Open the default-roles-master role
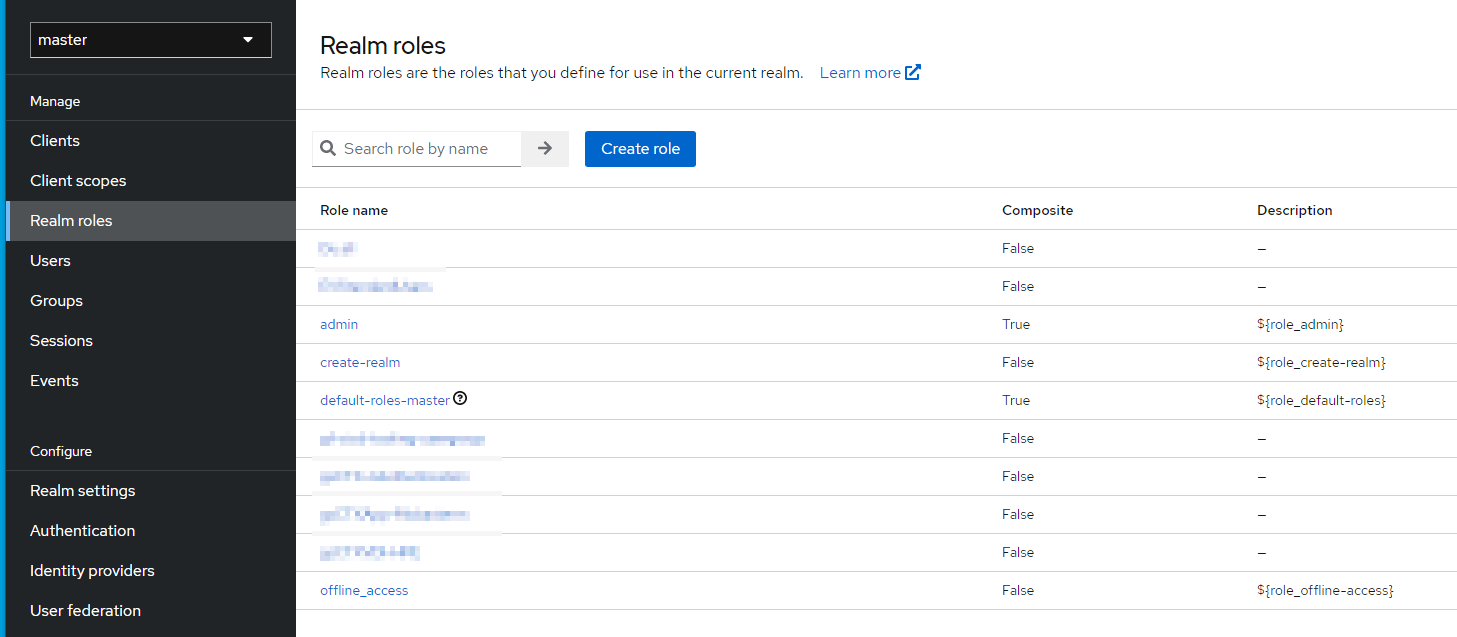Image resolution: width=1457 pixels, height=637 pixels. (x=385, y=400)
